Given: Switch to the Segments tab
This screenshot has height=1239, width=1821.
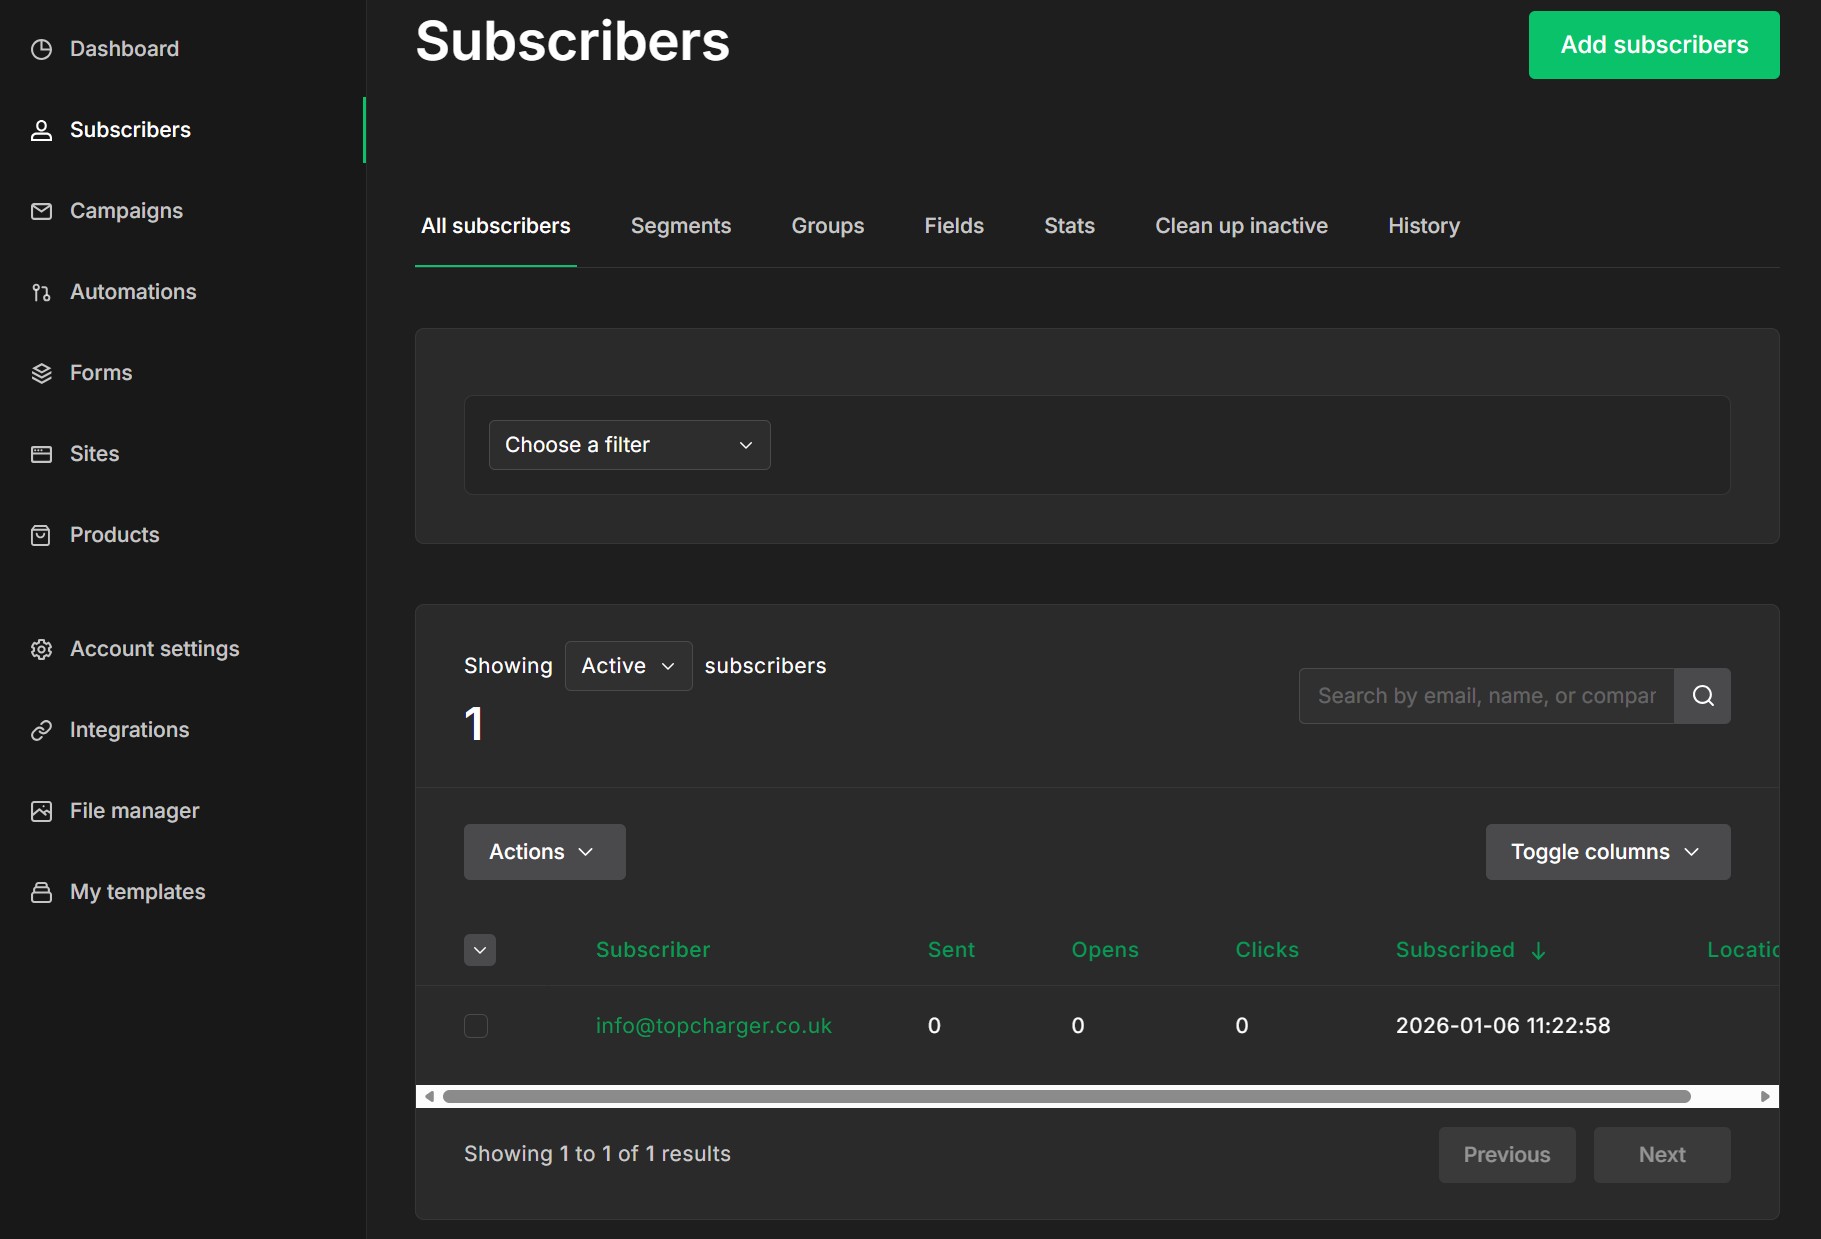Looking at the screenshot, I should 681,226.
